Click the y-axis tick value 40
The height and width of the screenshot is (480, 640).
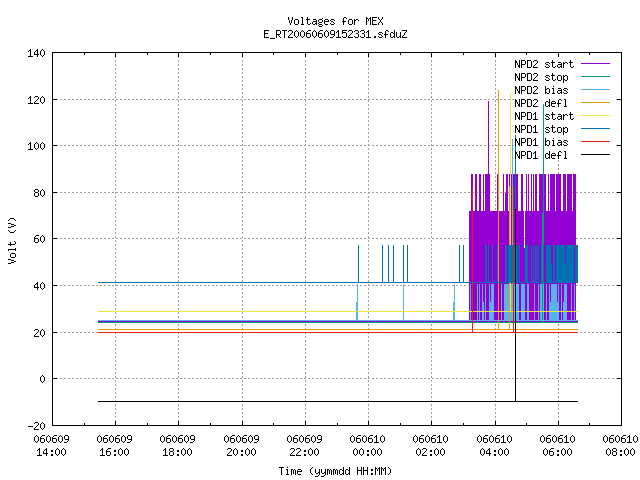(x=39, y=286)
